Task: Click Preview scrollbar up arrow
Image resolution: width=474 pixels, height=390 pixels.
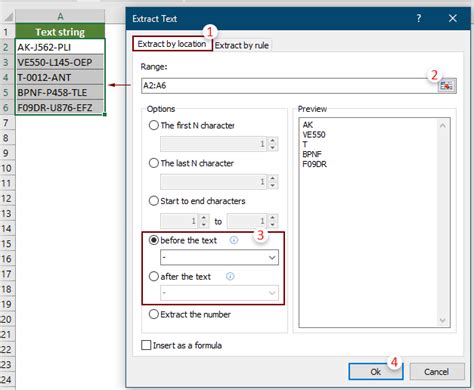Action: click(443, 126)
